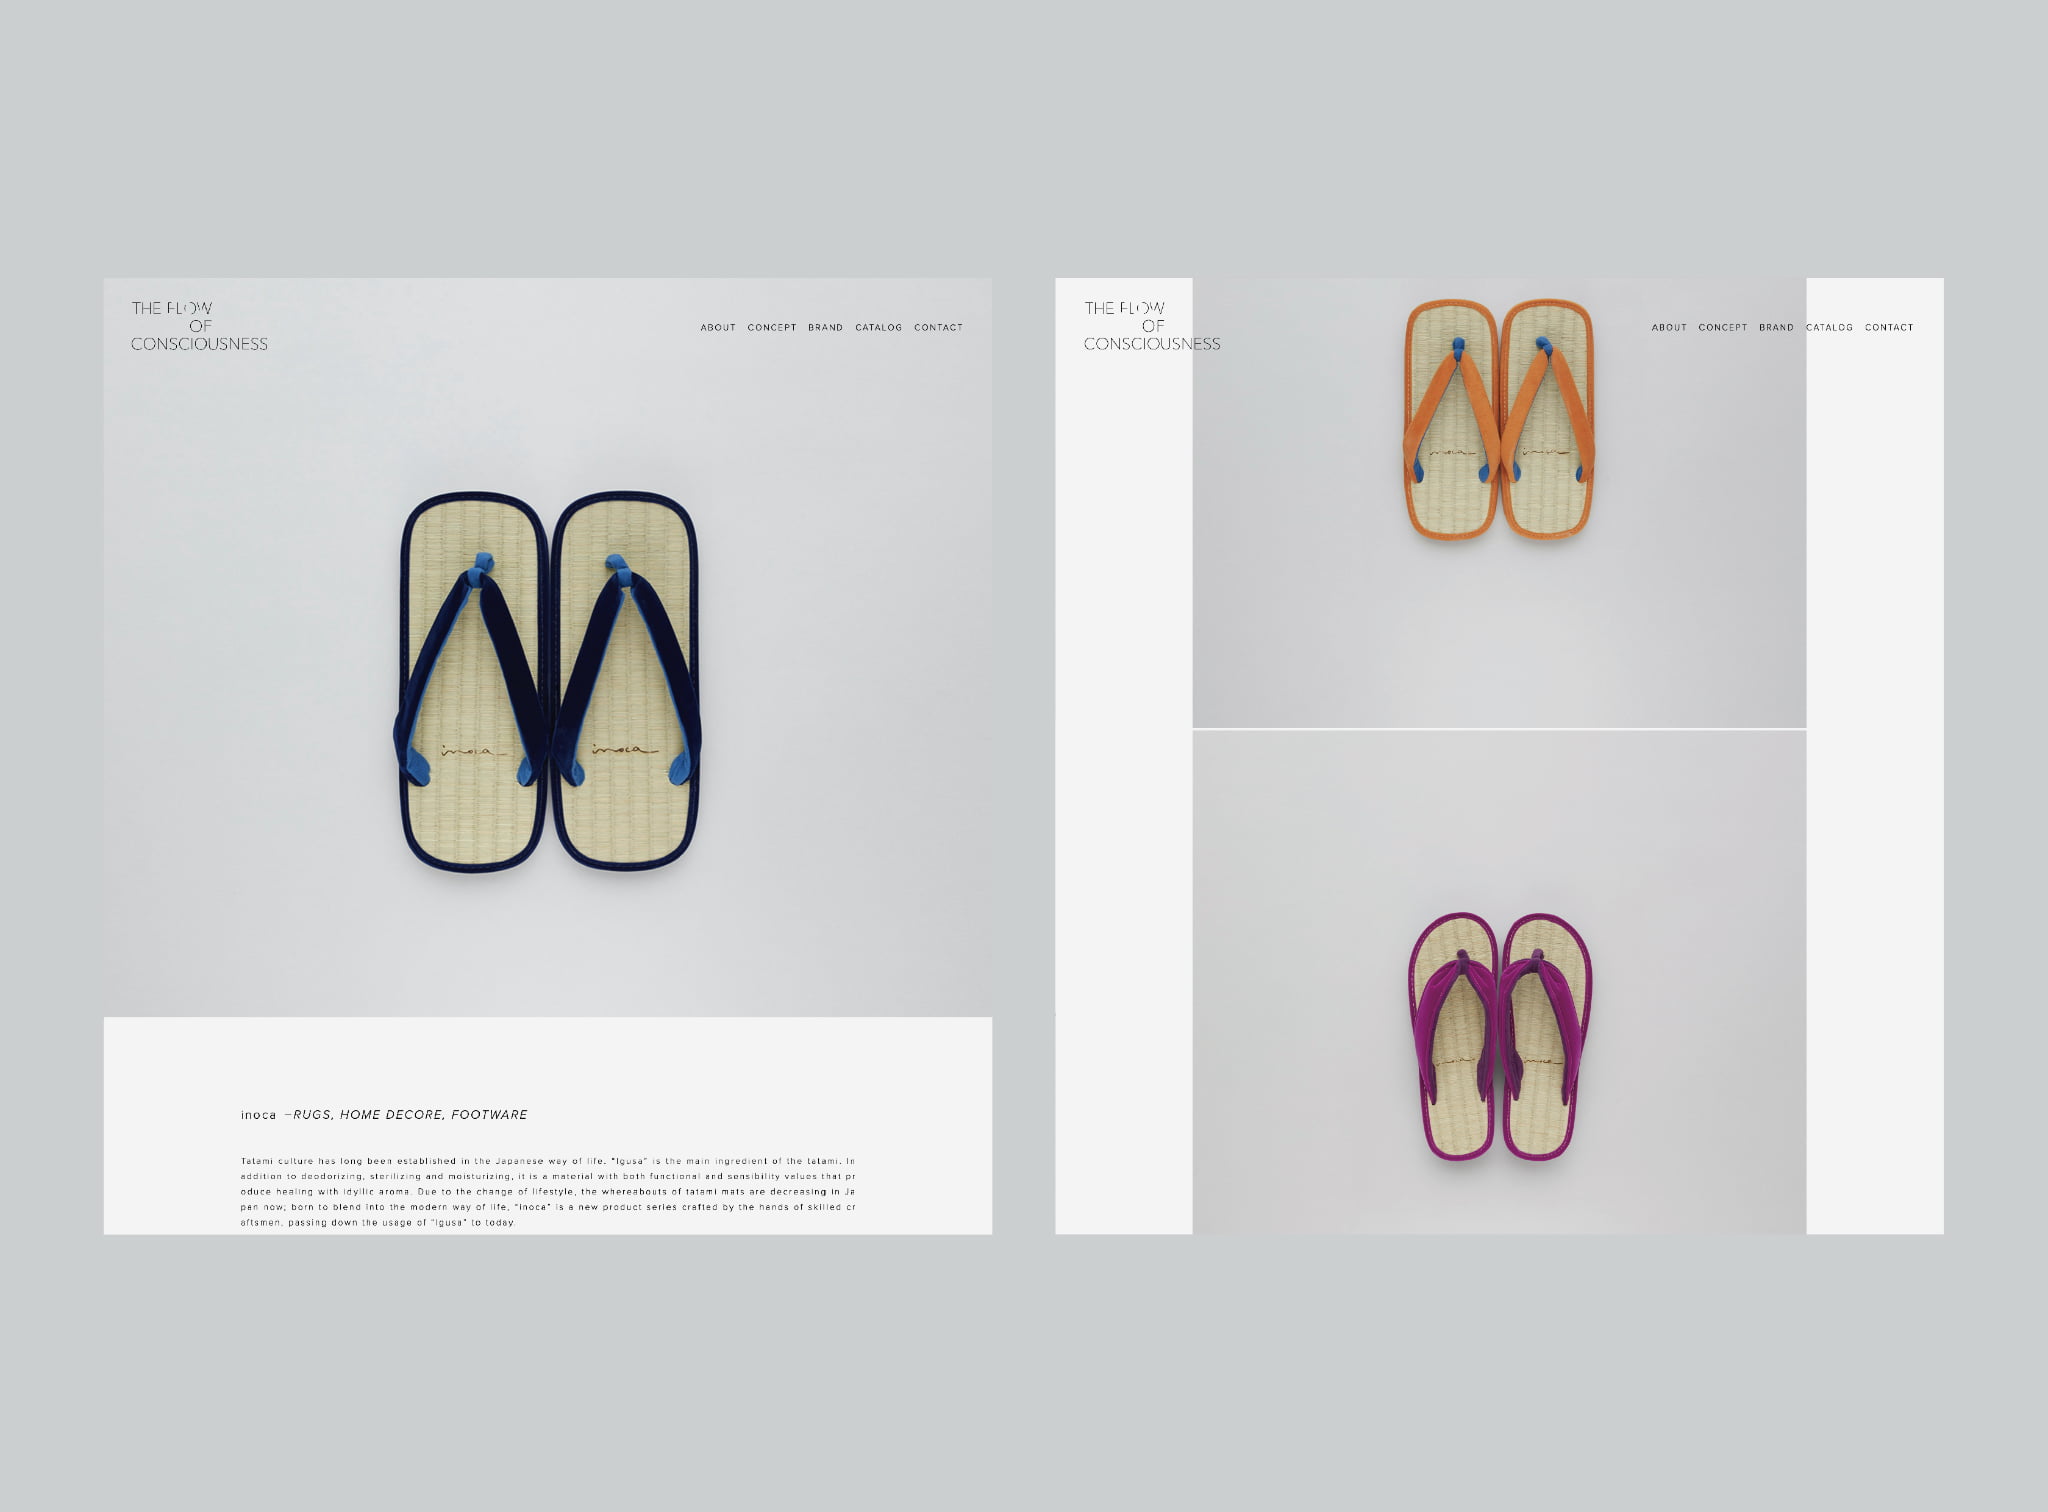This screenshot has height=1512, width=2048.
Task: Select BRAND on the navy sandal page
Action: click(825, 328)
